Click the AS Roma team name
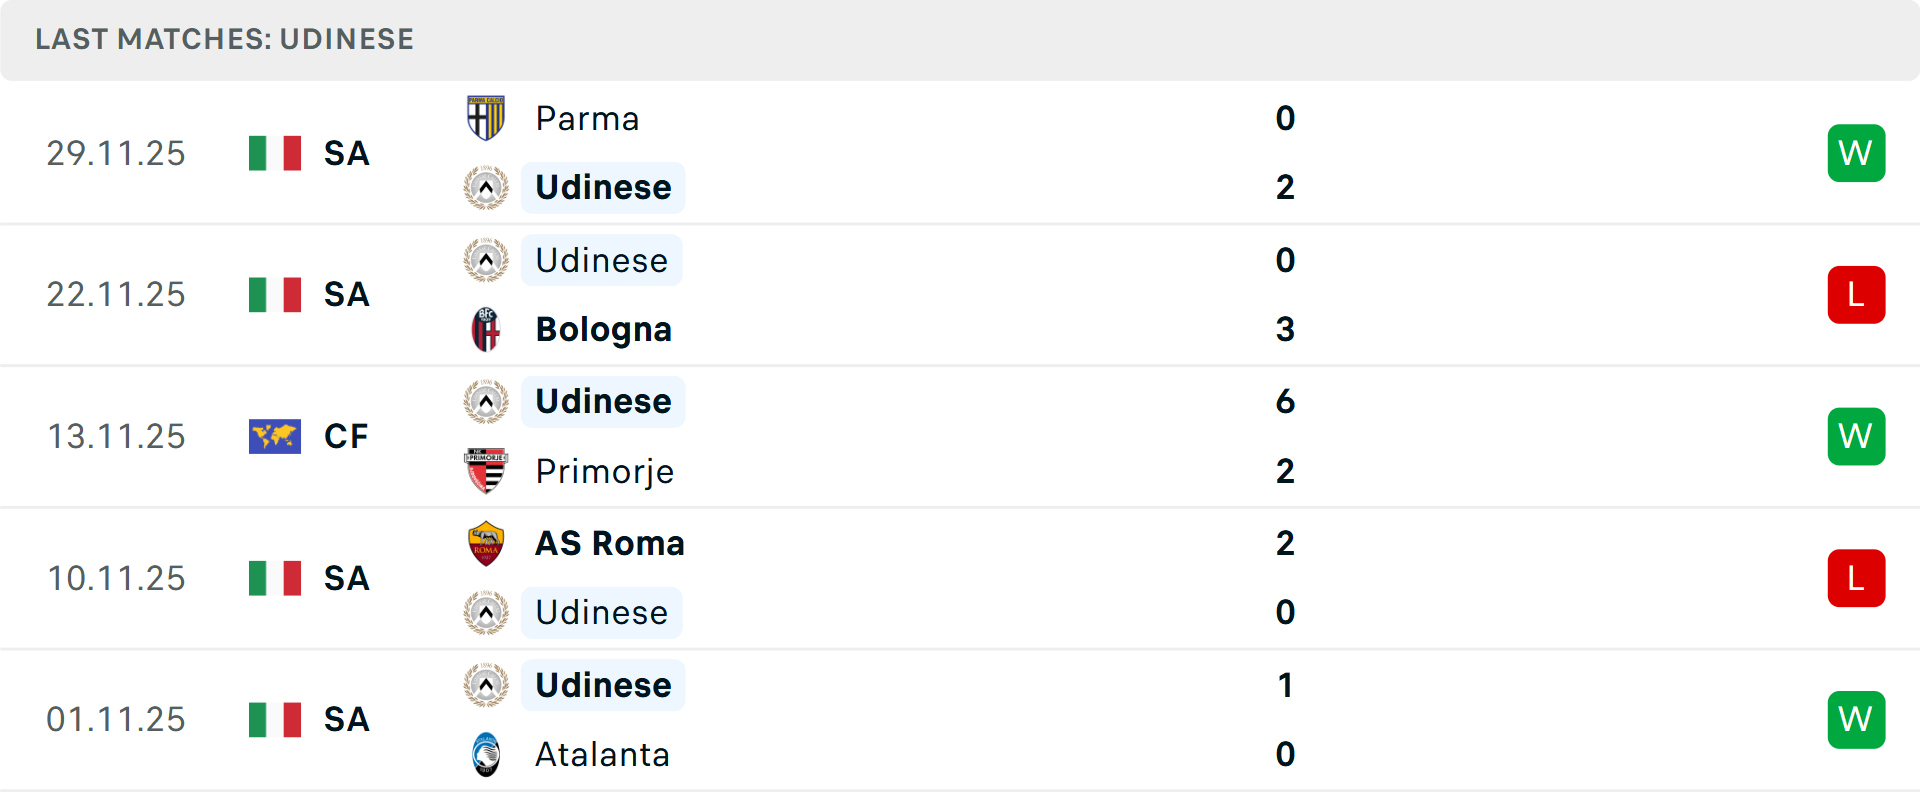Screen dimensions: 1920x792 610,543
